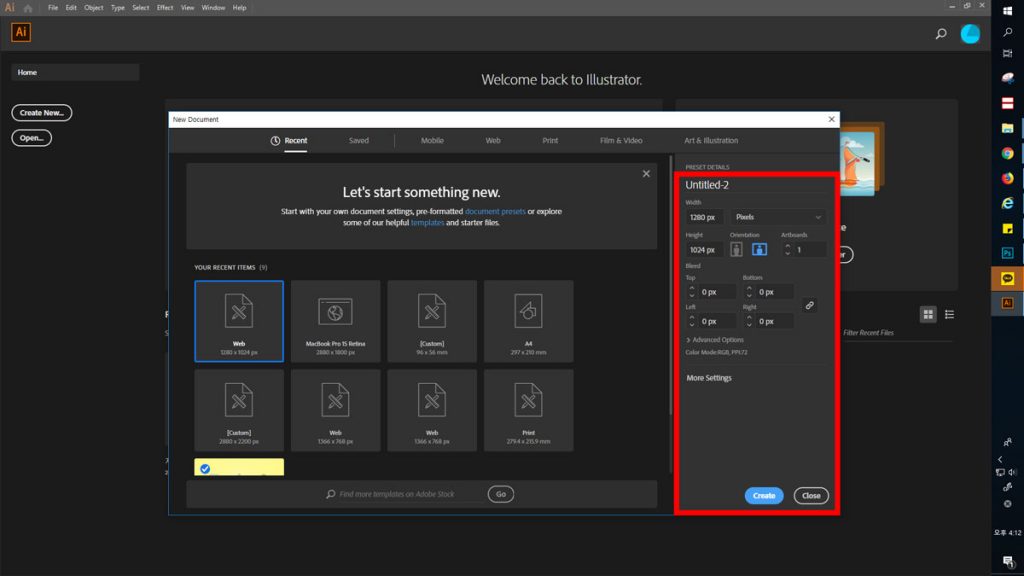Switch recent files to list view

point(950,315)
